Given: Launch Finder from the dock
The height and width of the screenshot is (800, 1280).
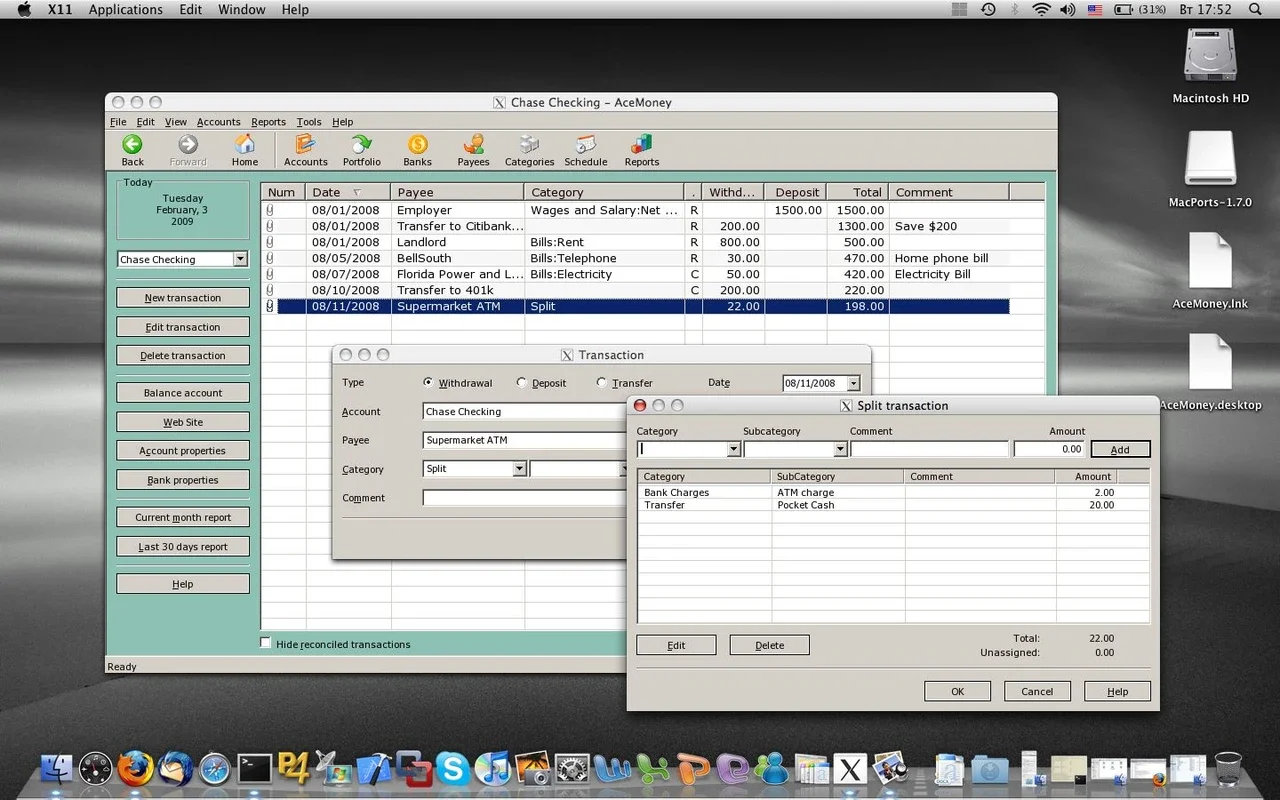Looking at the screenshot, I should click(57, 768).
